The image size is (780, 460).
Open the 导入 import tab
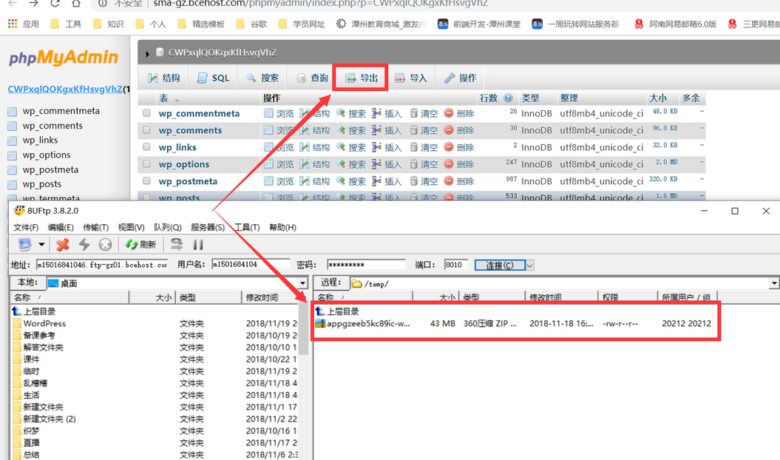(x=411, y=78)
